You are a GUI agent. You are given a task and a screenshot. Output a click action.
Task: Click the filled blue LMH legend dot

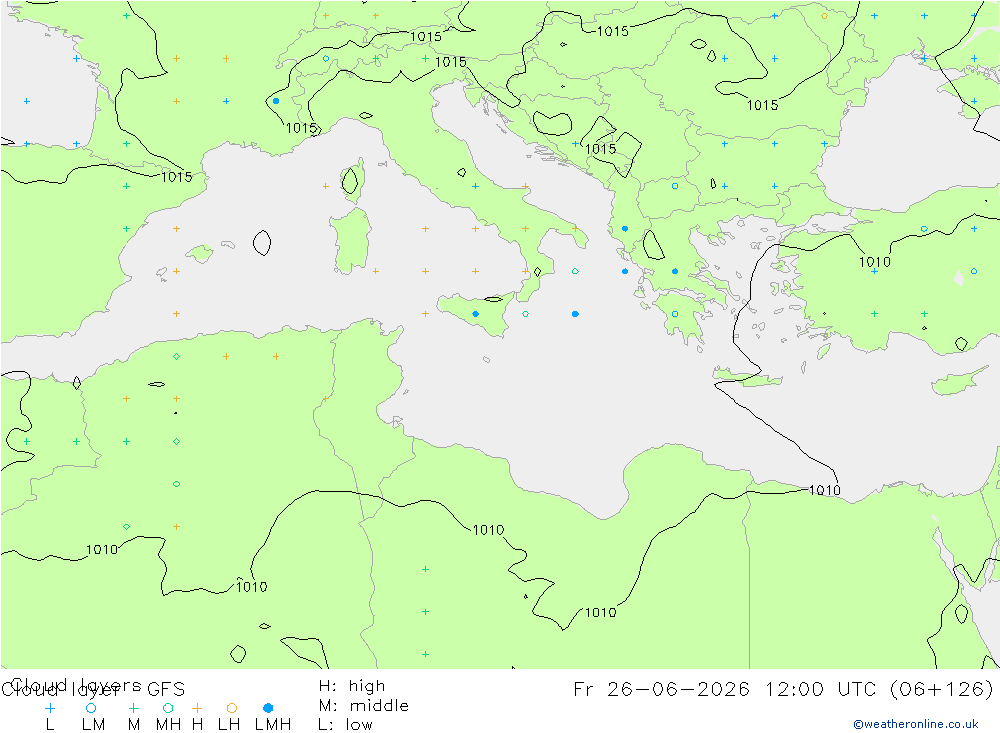268,707
